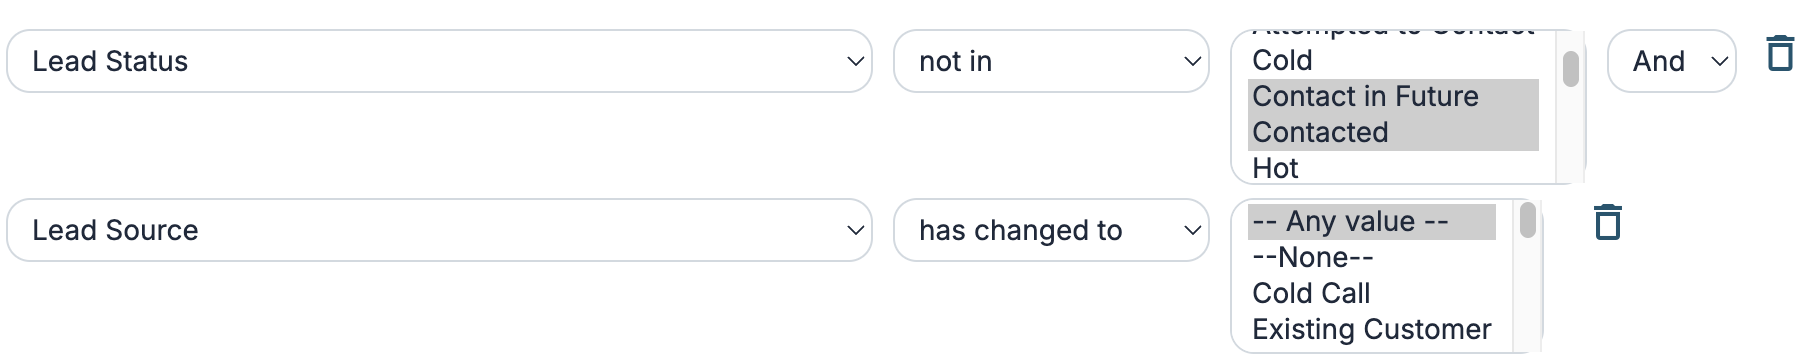The height and width of the screenshot is (364, 1808).
Task: Open the And logic connector dropdown
Action: pyautogui.click(x=1671, y=61)
